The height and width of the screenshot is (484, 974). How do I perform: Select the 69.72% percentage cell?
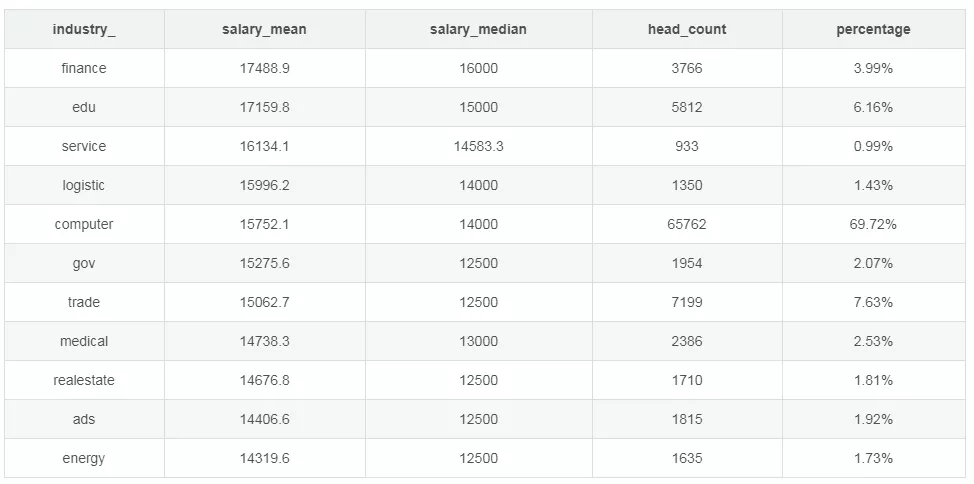pos(873,224)
